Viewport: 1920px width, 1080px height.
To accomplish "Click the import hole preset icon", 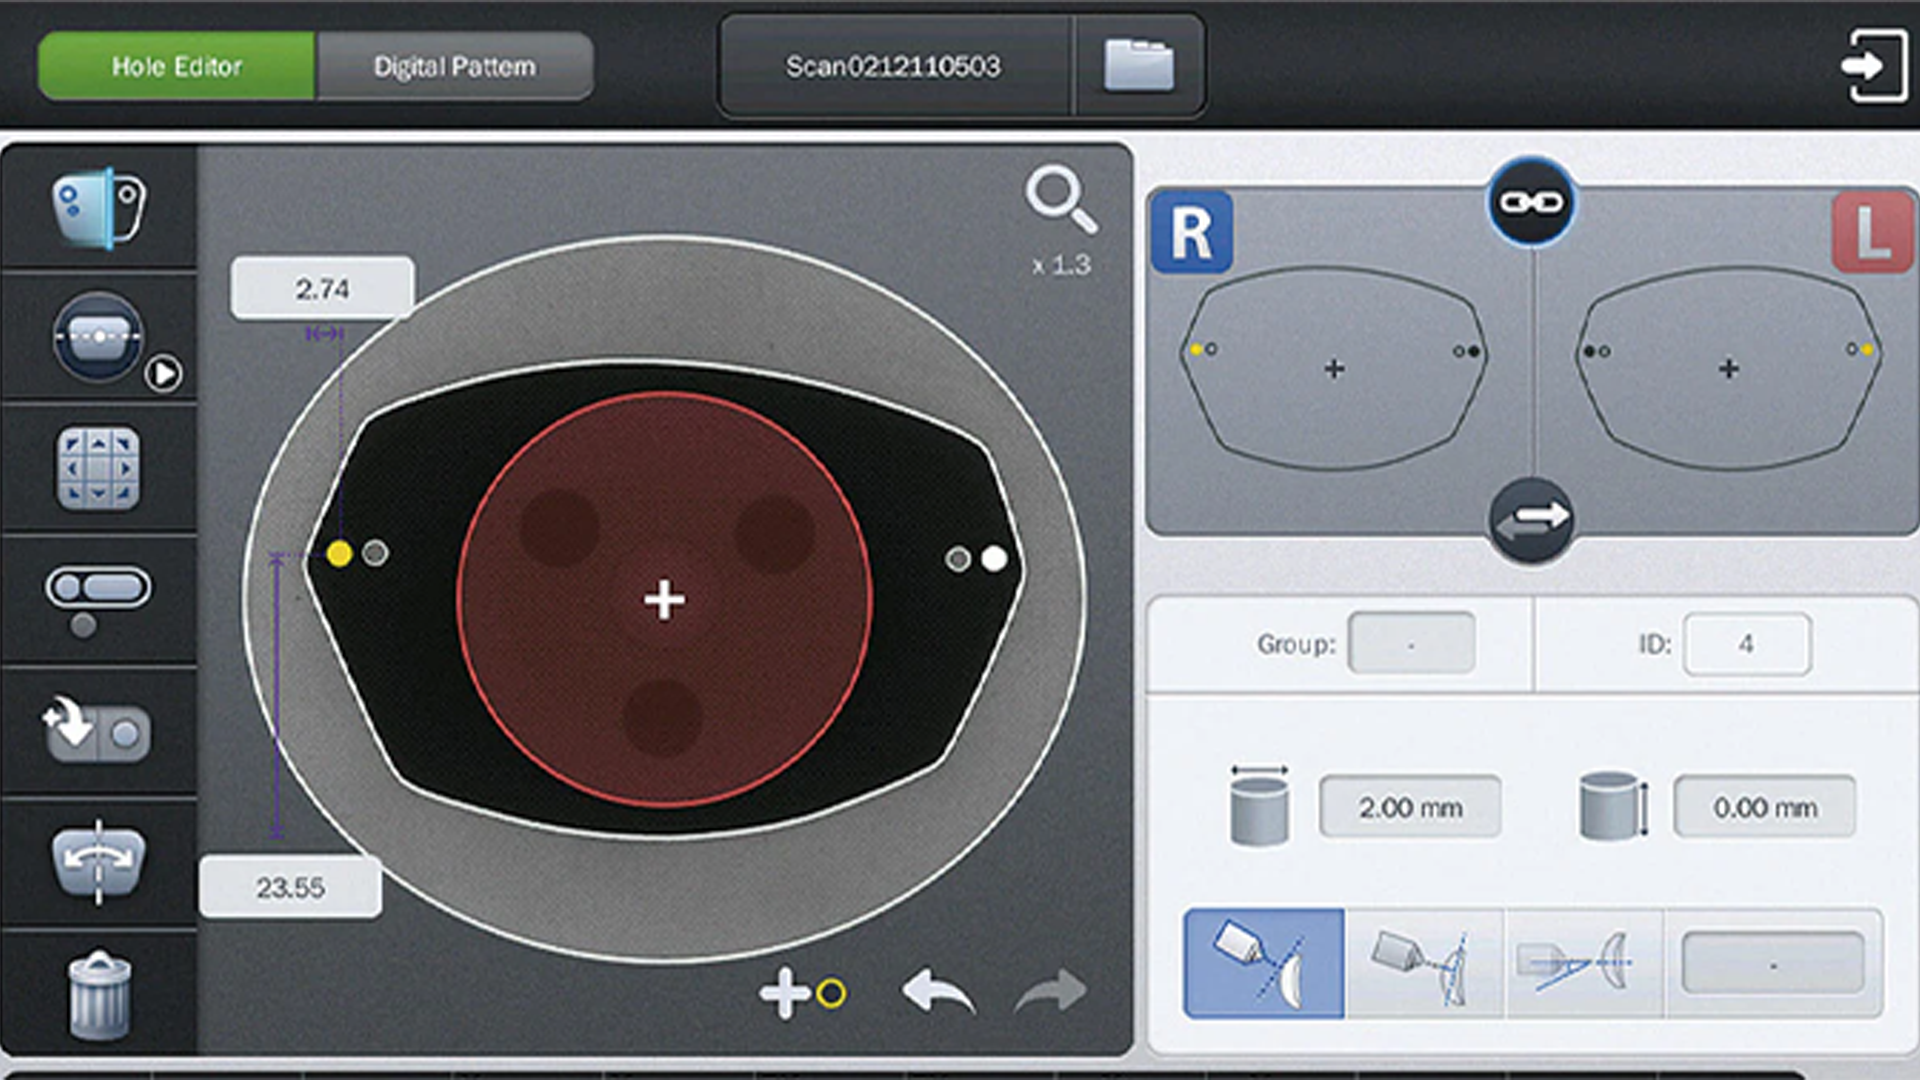I will click(x=98, y=730).
